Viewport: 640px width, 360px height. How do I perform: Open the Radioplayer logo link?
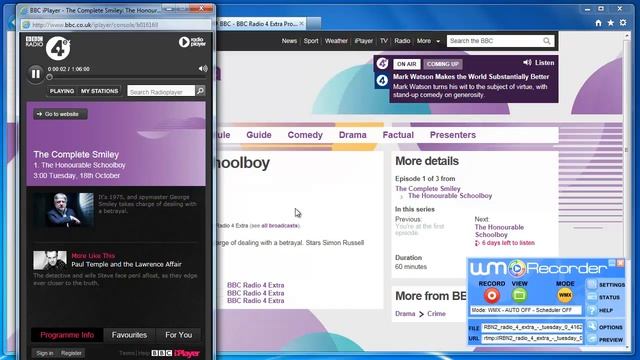click(x=192, y=42)
